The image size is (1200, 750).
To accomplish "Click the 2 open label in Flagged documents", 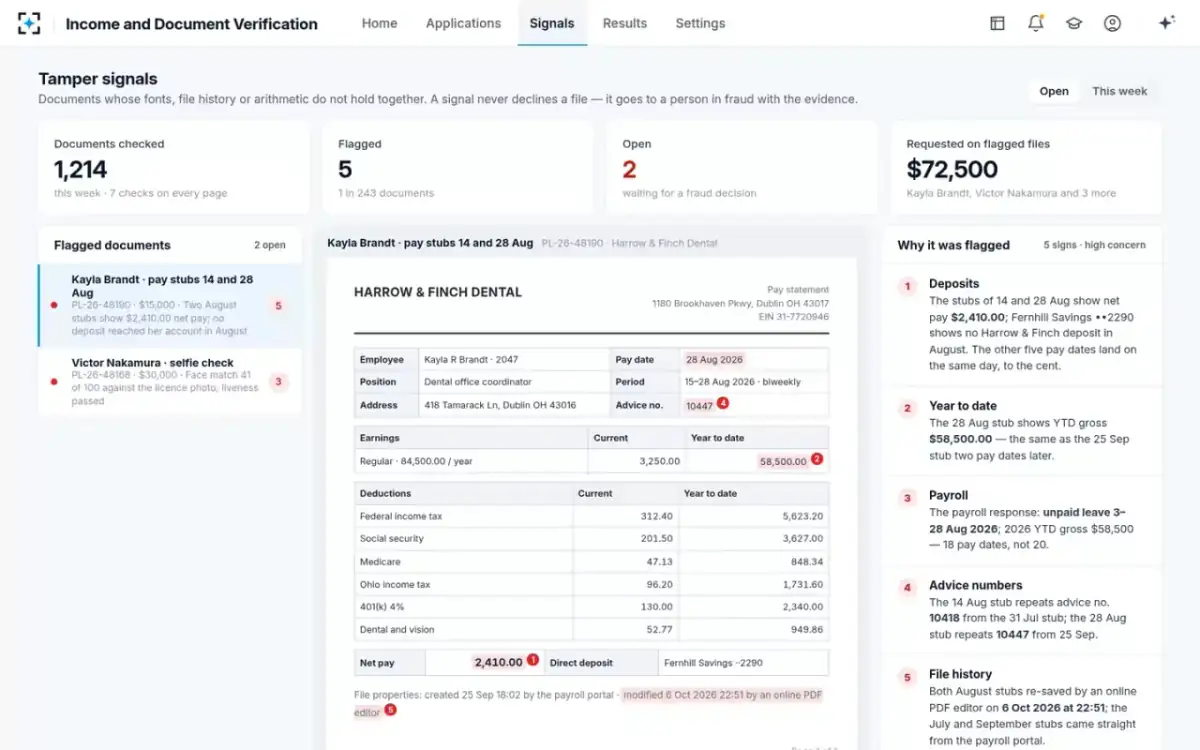I will (270, 245).
